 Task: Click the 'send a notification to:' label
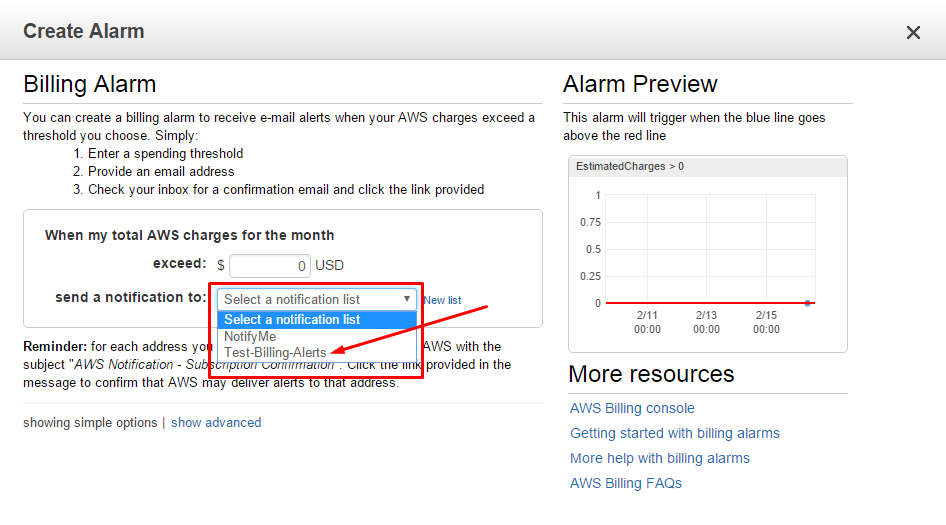pyautogui.click(x=130, y=297)
